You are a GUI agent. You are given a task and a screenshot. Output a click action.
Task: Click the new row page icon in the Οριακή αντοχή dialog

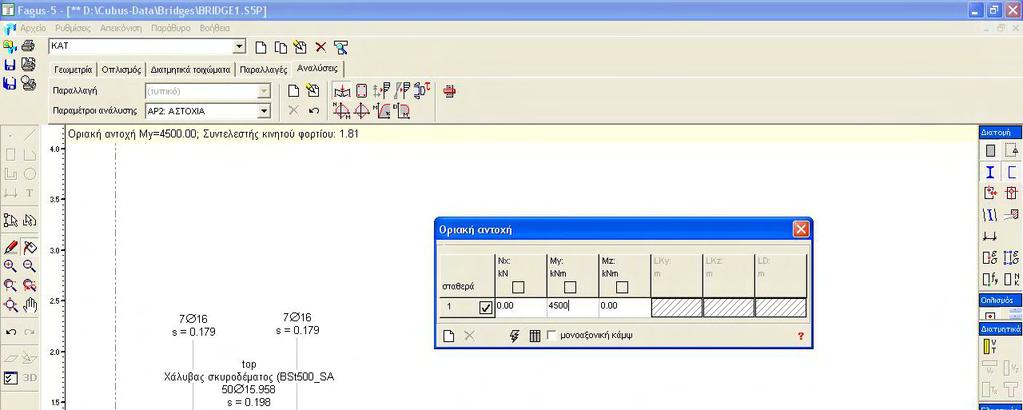pos(449,336)
